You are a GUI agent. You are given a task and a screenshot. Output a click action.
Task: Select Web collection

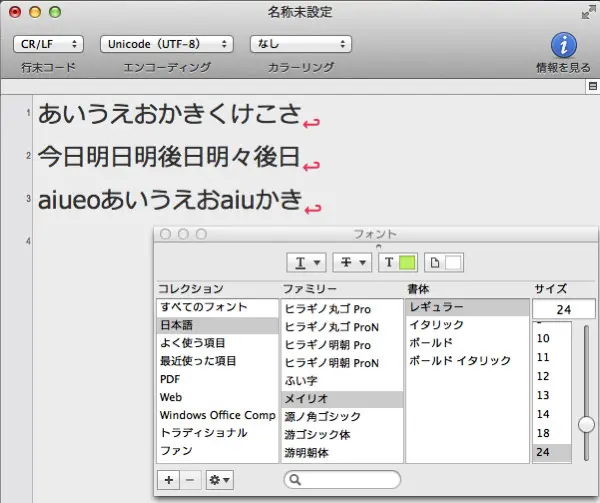(217, 397)
